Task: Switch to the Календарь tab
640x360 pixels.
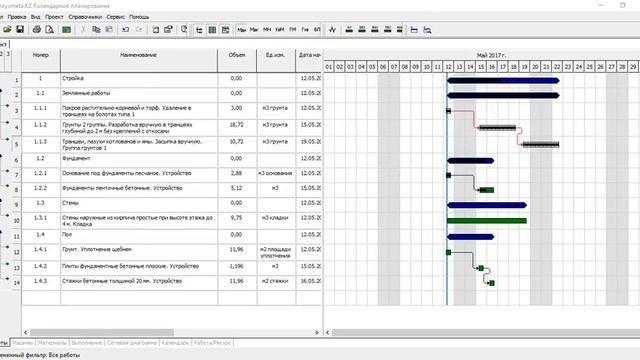Action: tap(175, 343)
